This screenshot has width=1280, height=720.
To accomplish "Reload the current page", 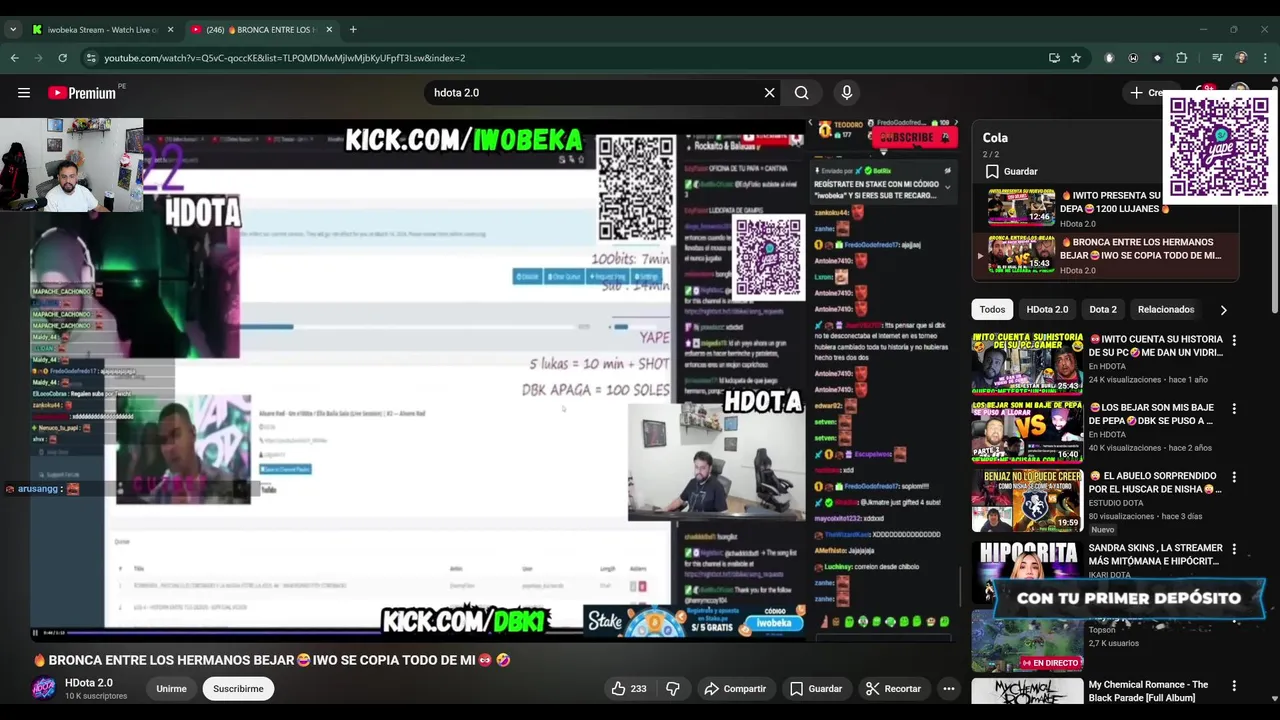I will [63, 58].
